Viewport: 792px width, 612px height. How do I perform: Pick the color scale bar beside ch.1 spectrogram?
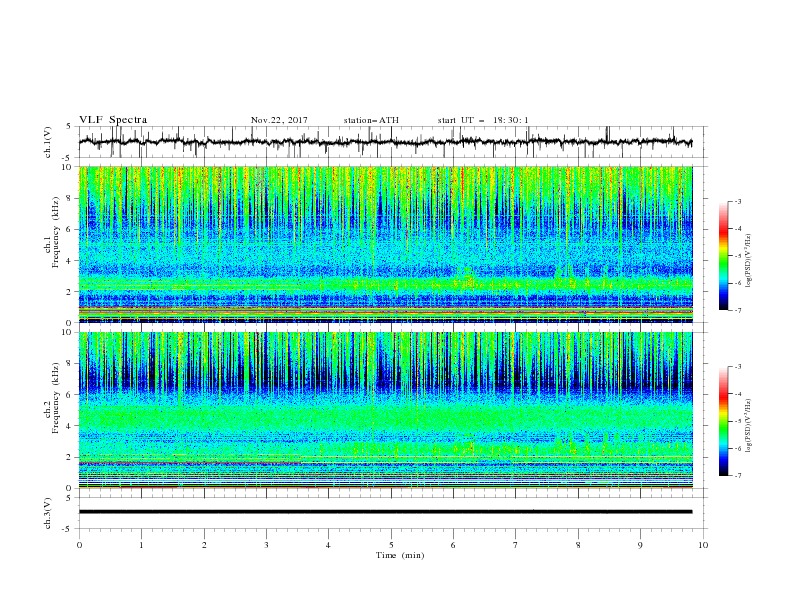tap(724, 256)
